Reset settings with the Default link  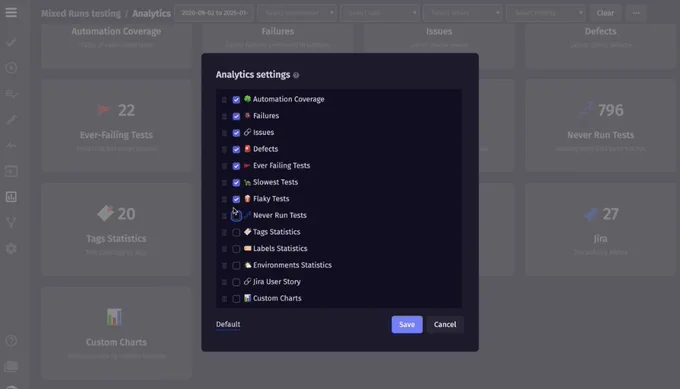click(228, 324)
